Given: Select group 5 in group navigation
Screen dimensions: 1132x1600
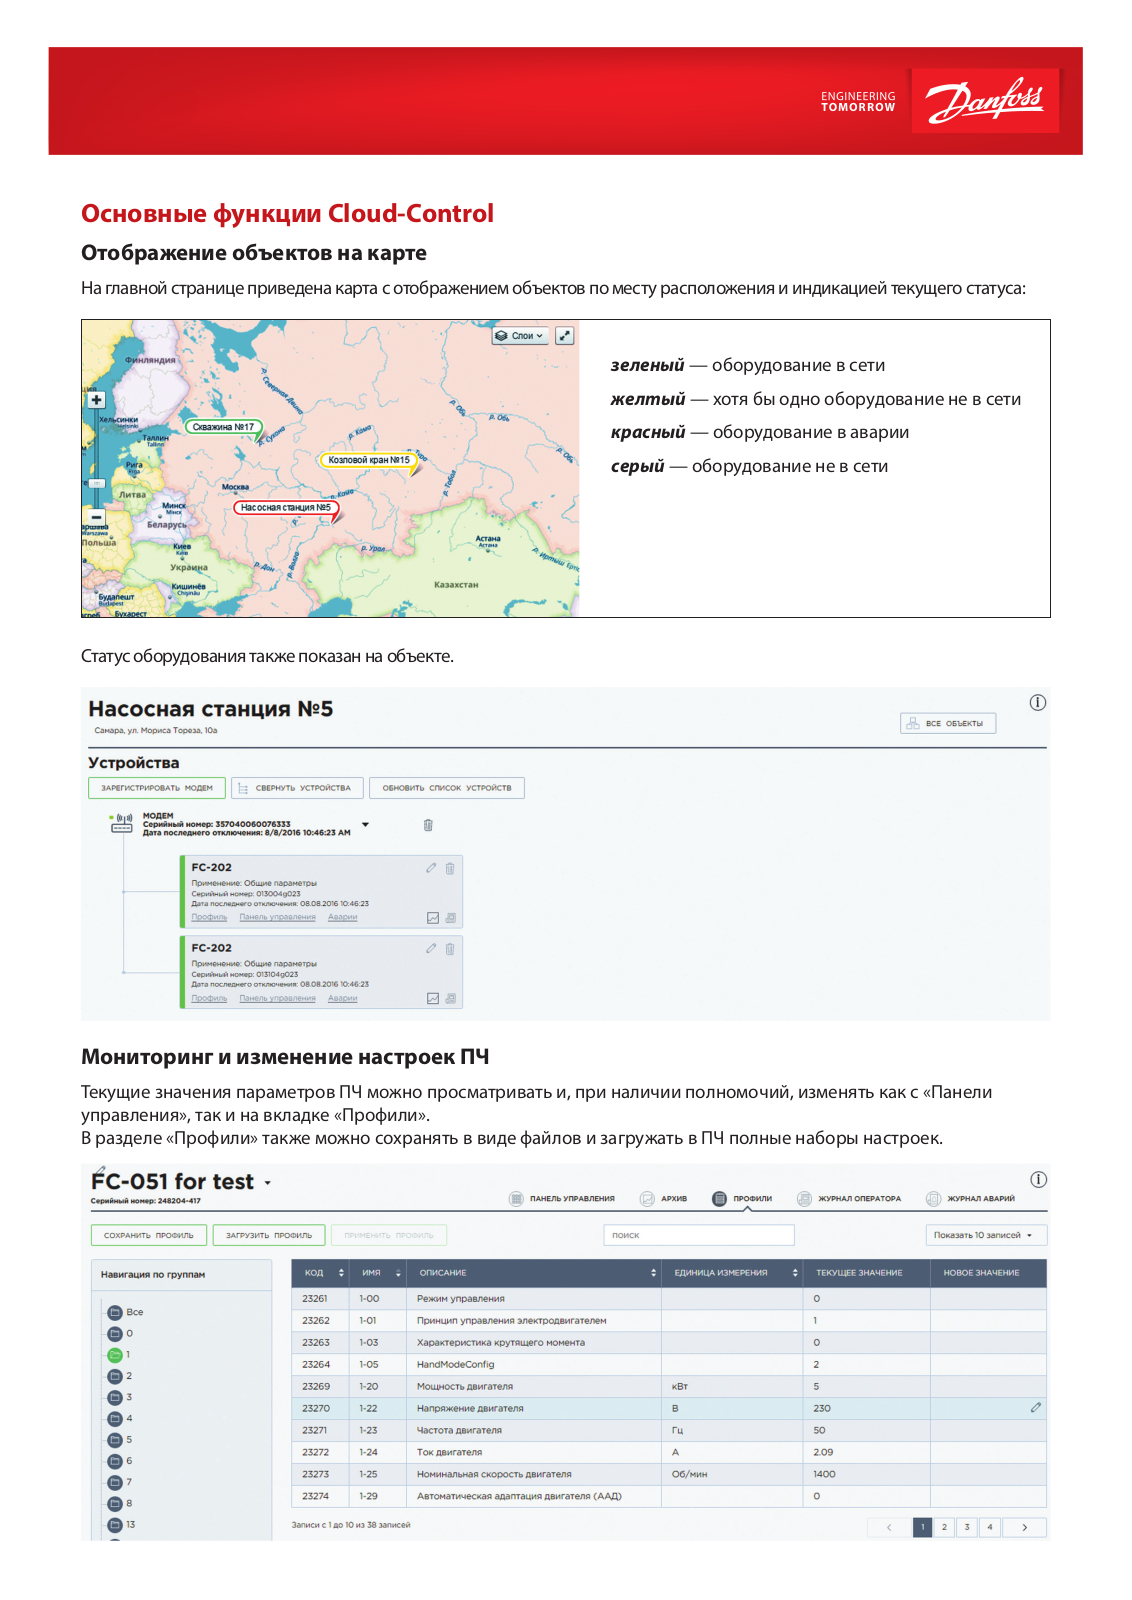Looking at the screenshot, I should [120, 1440].
